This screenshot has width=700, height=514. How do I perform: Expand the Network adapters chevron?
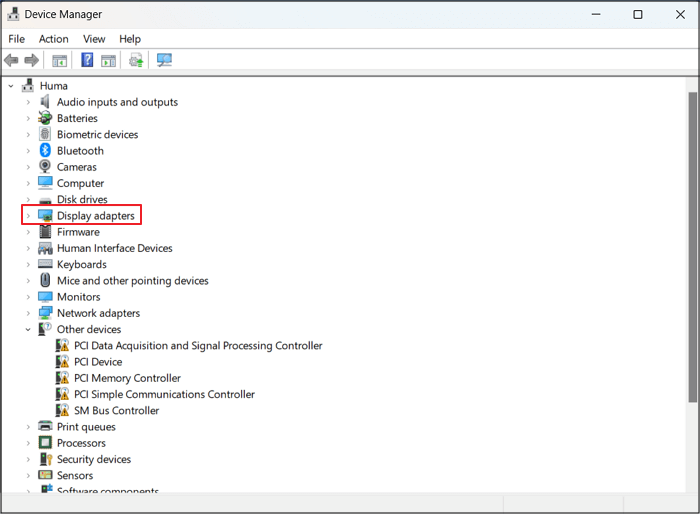tap(28, 313)
